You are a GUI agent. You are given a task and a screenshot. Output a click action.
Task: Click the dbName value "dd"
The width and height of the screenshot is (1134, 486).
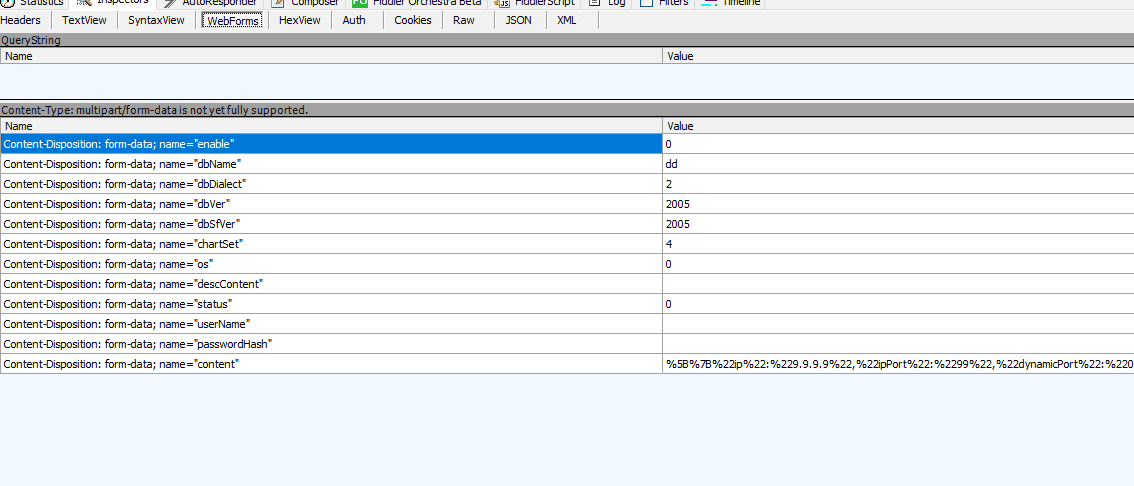[671, 164]
